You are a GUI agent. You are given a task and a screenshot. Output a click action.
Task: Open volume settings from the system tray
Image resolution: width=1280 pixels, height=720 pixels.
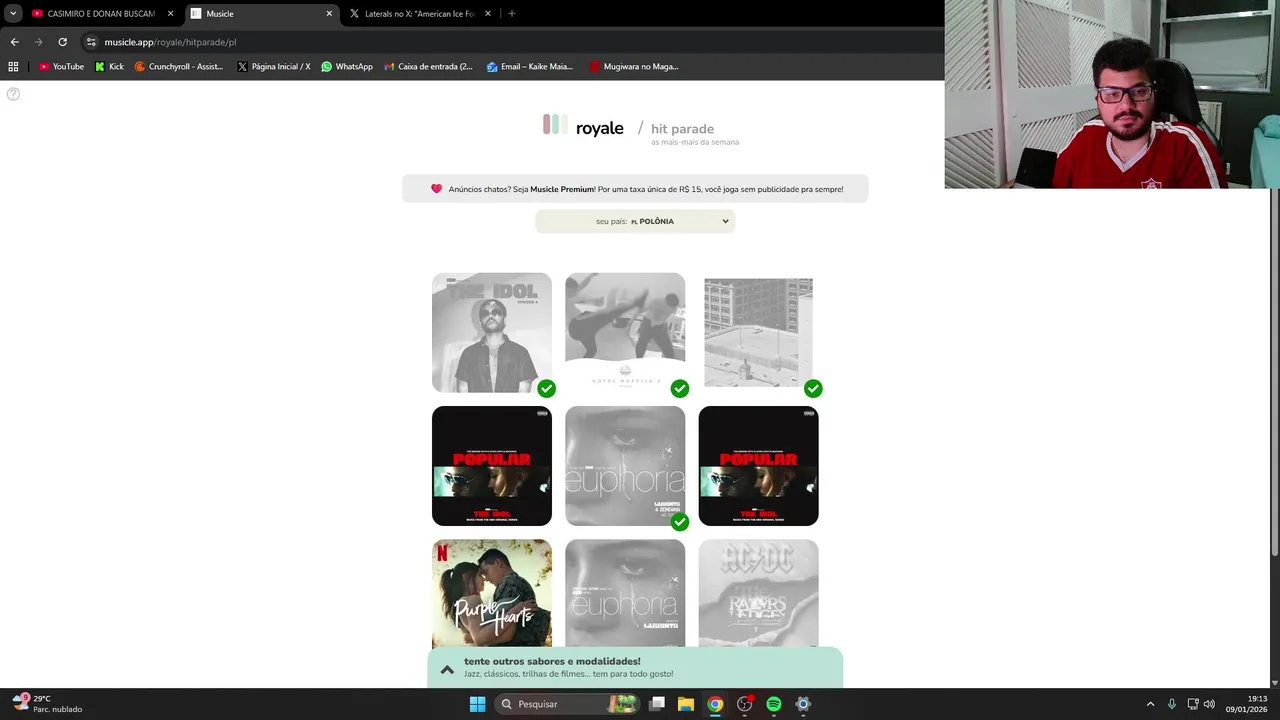coord(1209,704)
